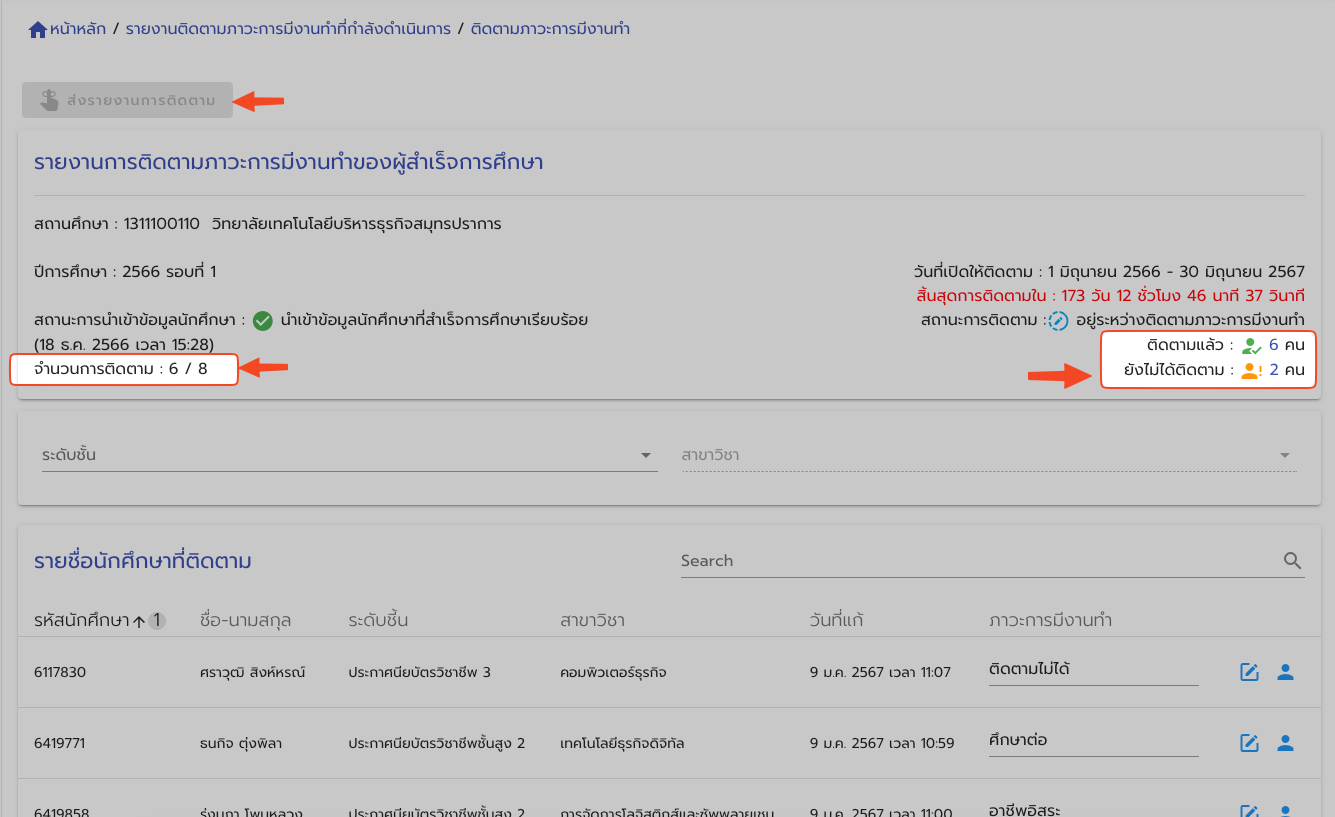Sort by the ชื่อ-นามสกุล column header
1335x817 pixels.
click(x=245, y=620)
